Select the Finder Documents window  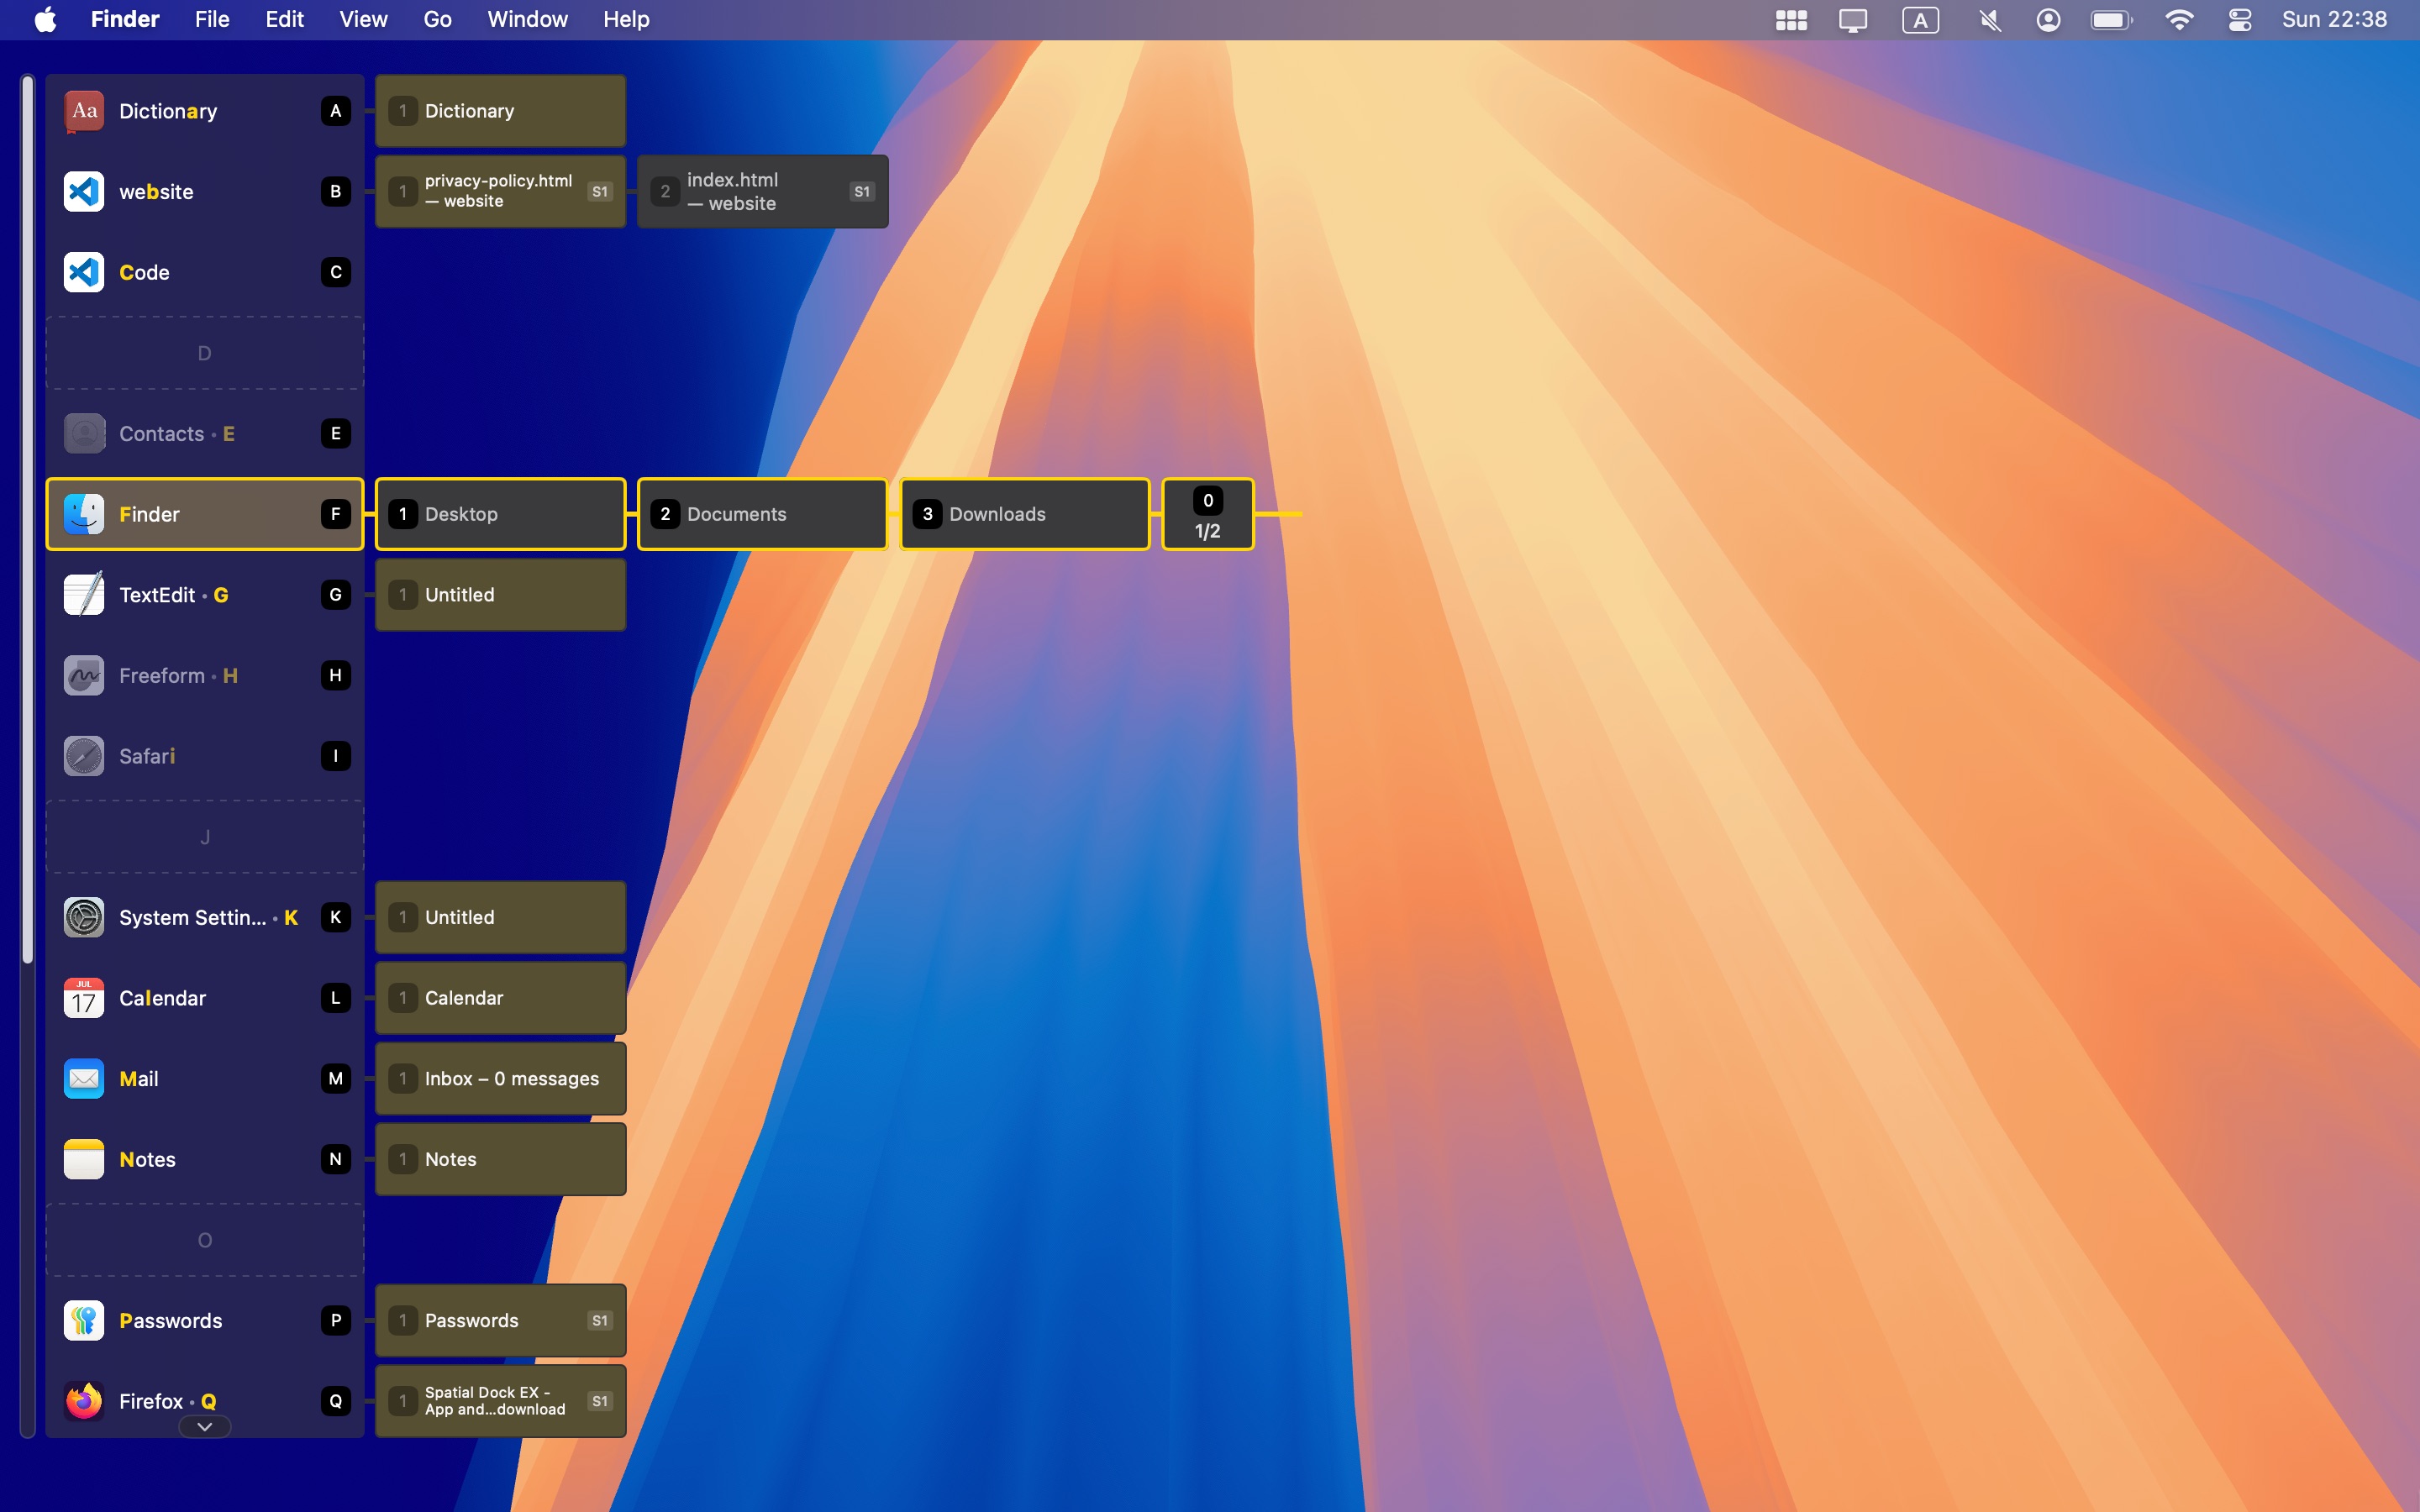coord(763,514)
